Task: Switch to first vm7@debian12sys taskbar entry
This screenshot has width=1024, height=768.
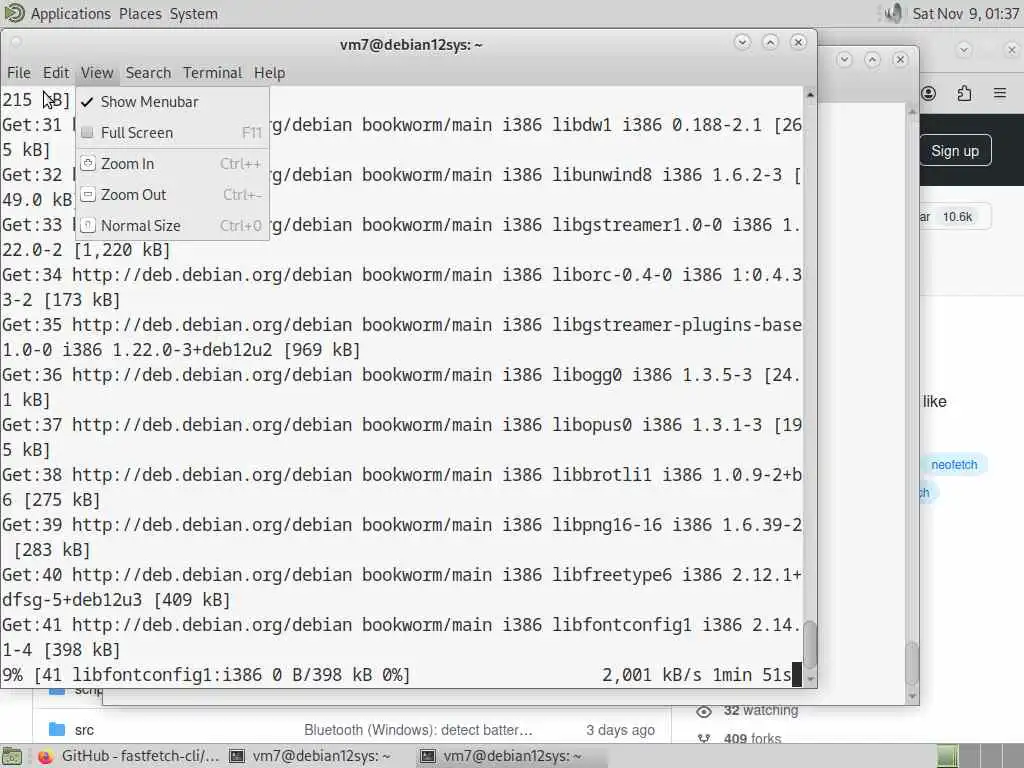Action: click(x=311, y=756)
